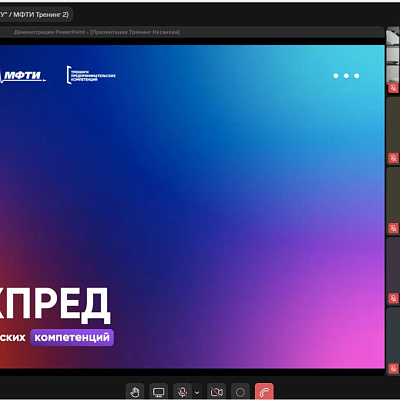
Task: End the call with red phone button
Action: [x=264, y=392]
